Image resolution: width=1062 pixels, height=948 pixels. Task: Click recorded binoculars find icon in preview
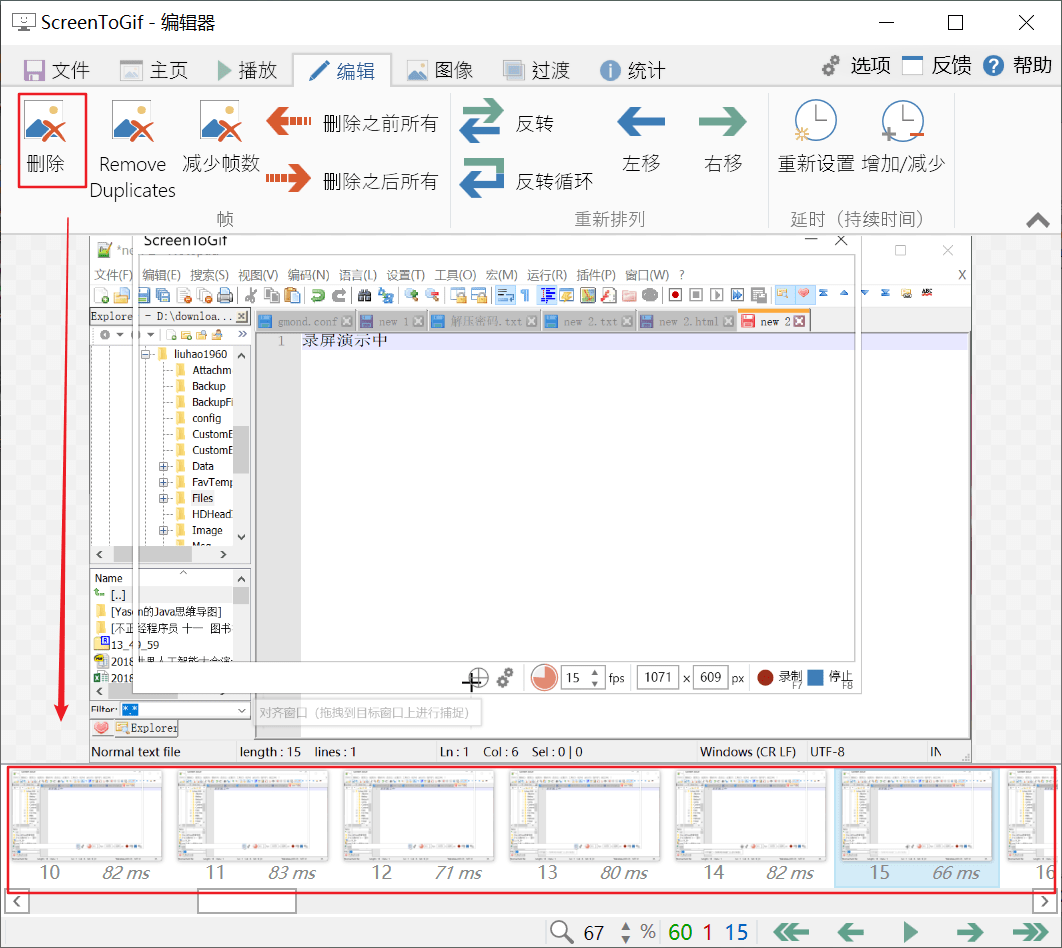[364, 295]
